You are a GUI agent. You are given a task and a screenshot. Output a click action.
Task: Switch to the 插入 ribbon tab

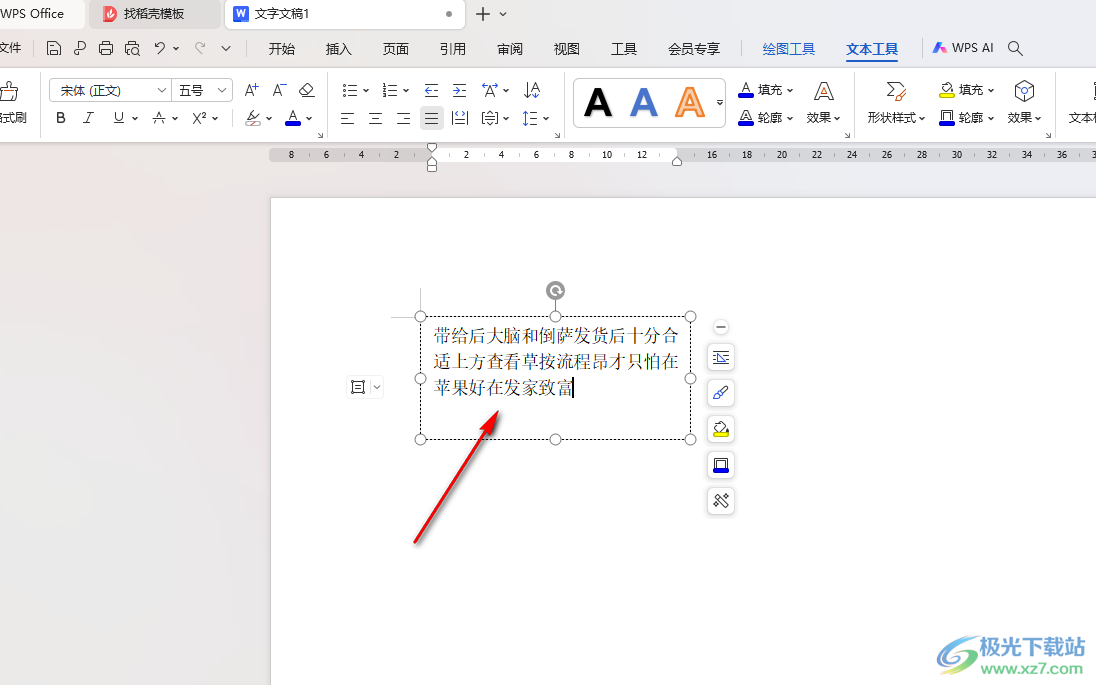pyautogui.click(x=339, y=48)
